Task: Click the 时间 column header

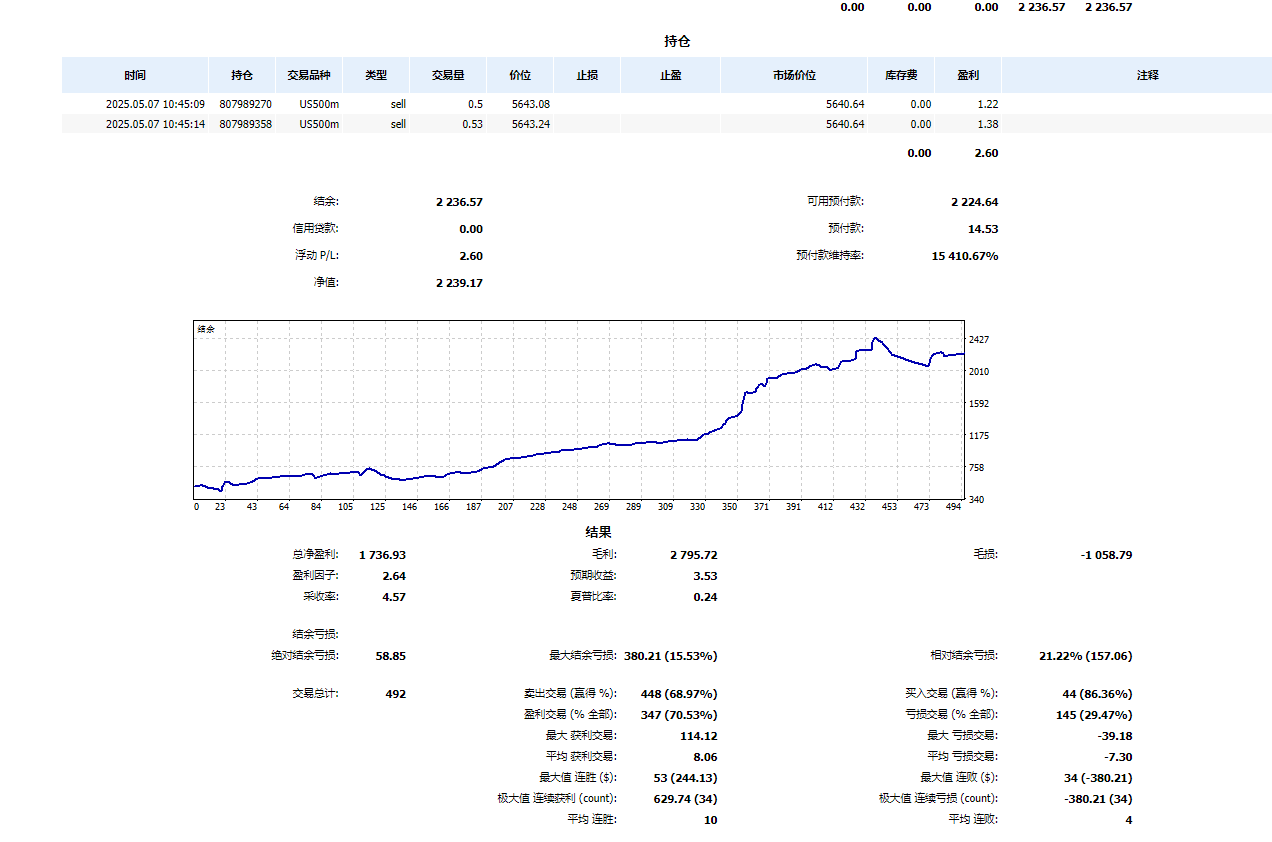Action: click(x=135, y=75)
